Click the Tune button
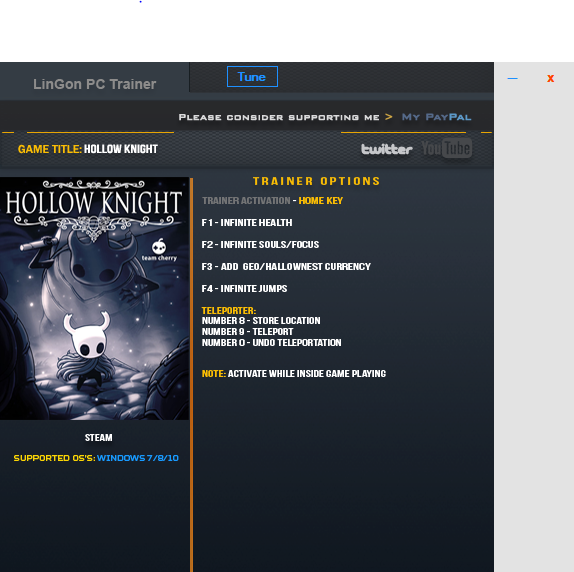 [x=252, y=76]
